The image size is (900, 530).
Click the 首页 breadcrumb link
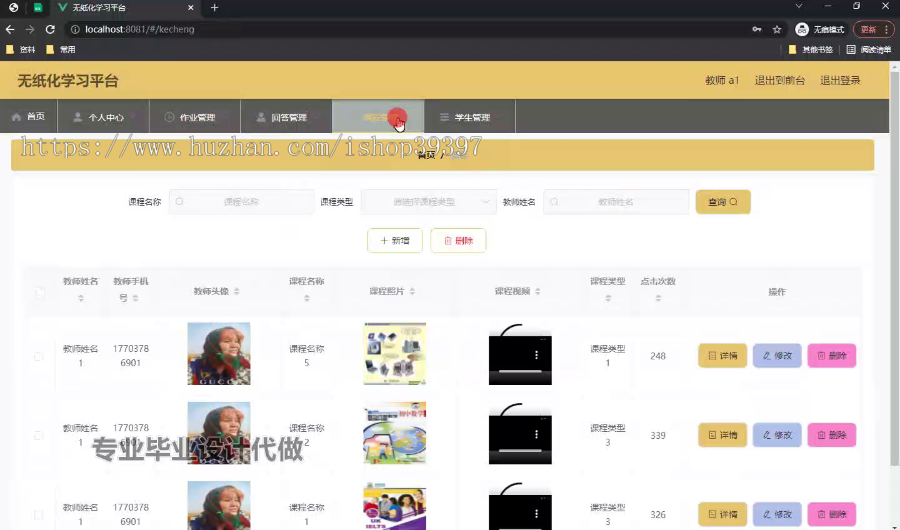tap(426, 155)
